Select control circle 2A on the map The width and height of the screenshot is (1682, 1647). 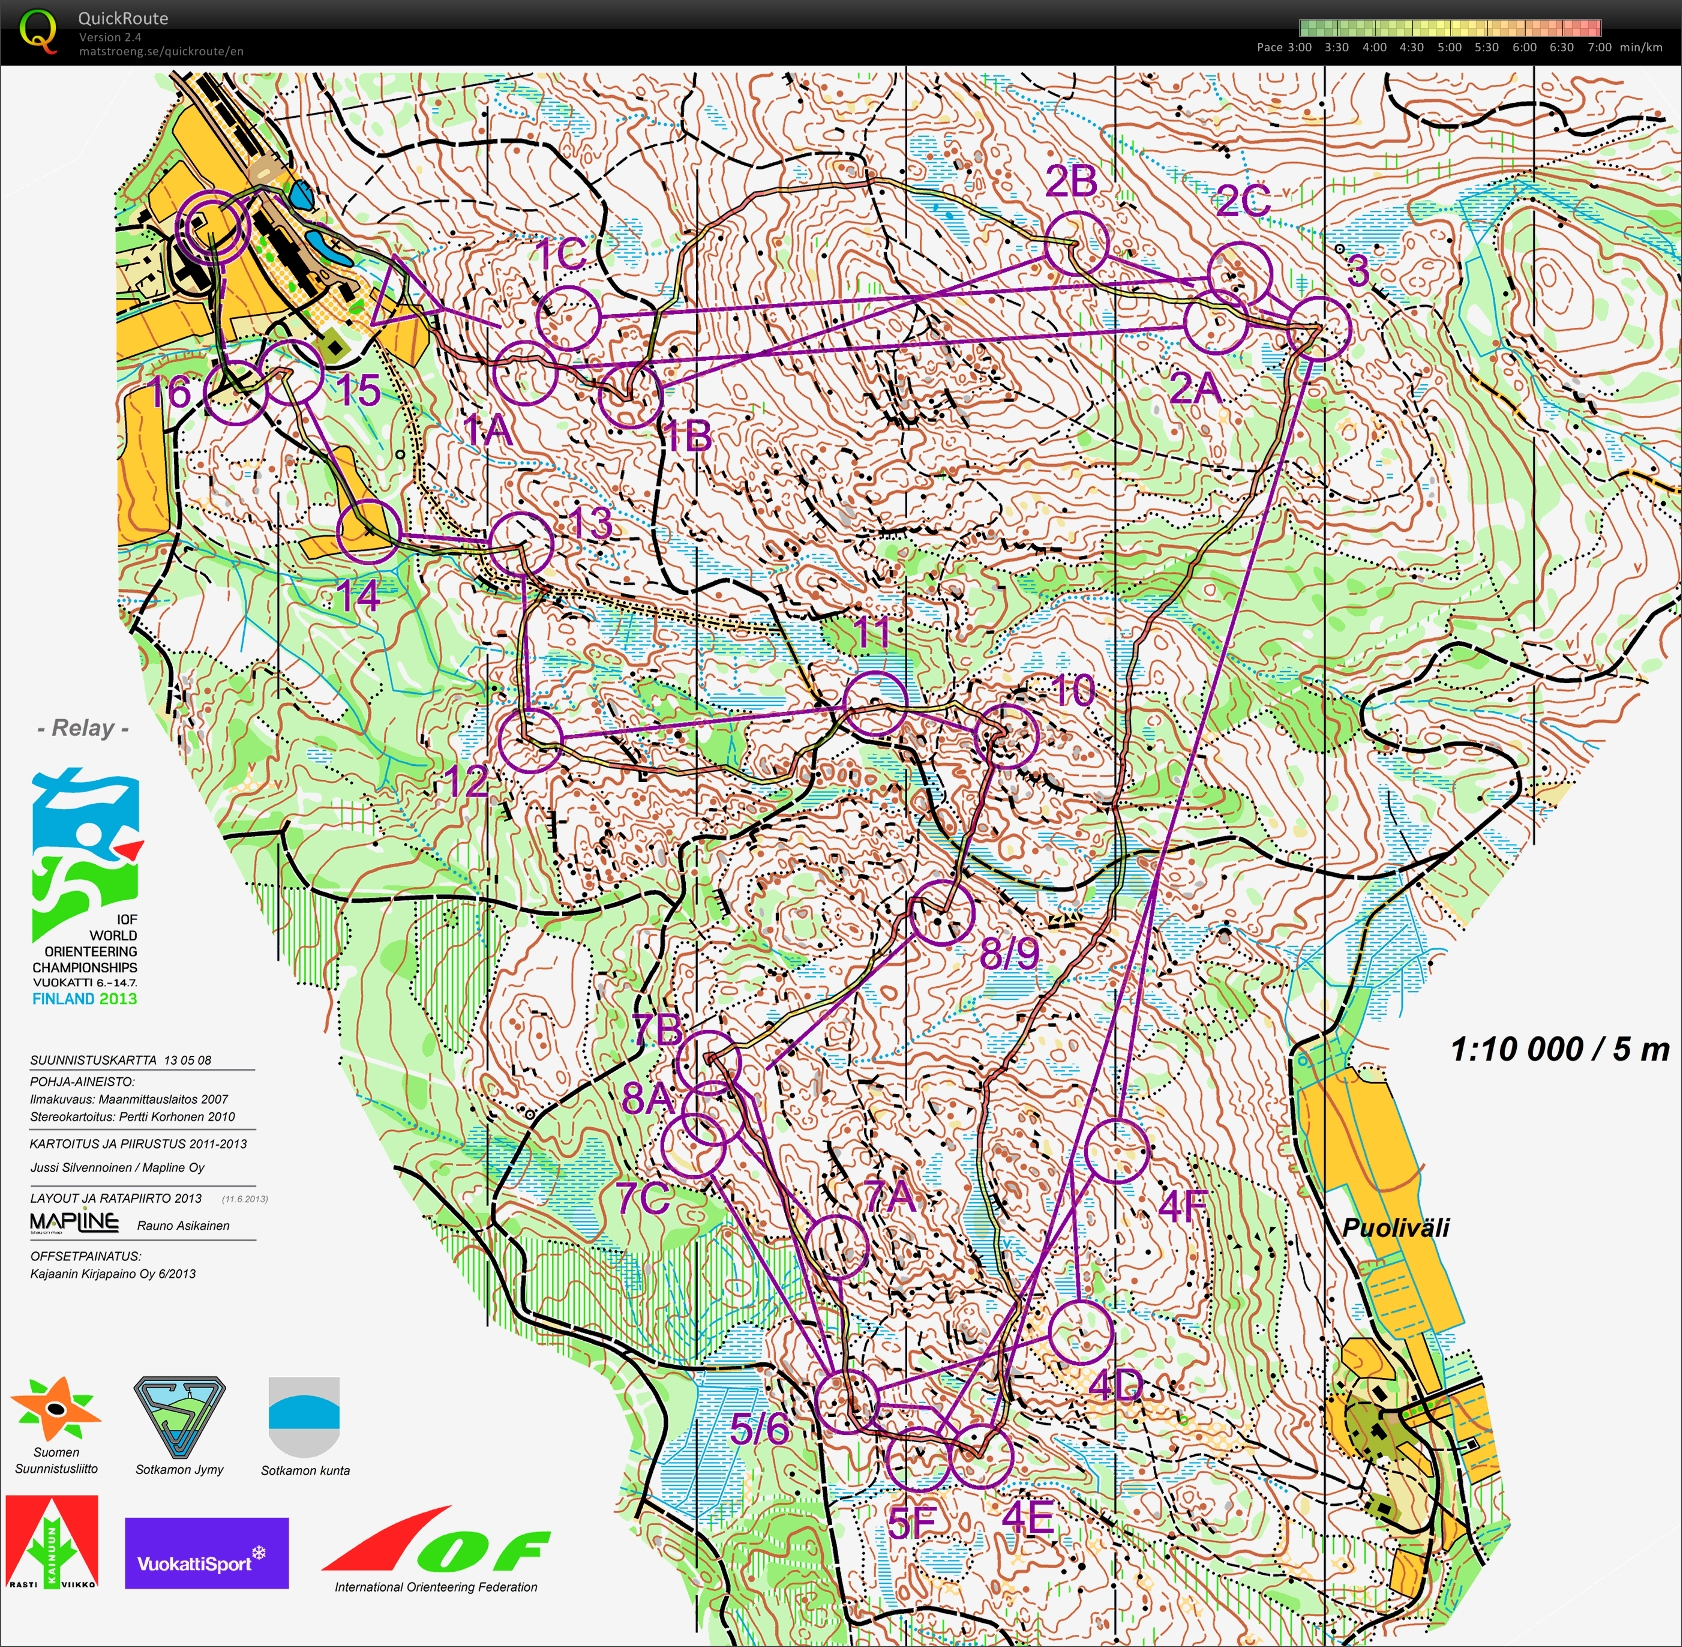[x=1216, y=322]
